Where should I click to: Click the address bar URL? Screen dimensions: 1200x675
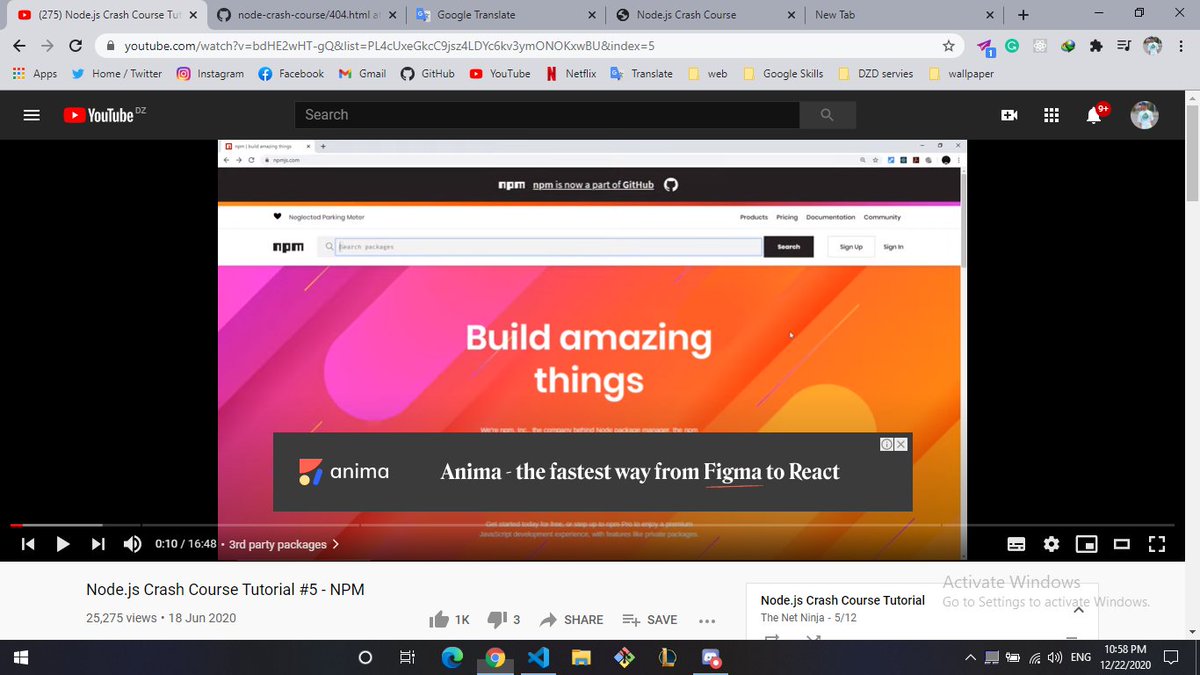[390, 46]
